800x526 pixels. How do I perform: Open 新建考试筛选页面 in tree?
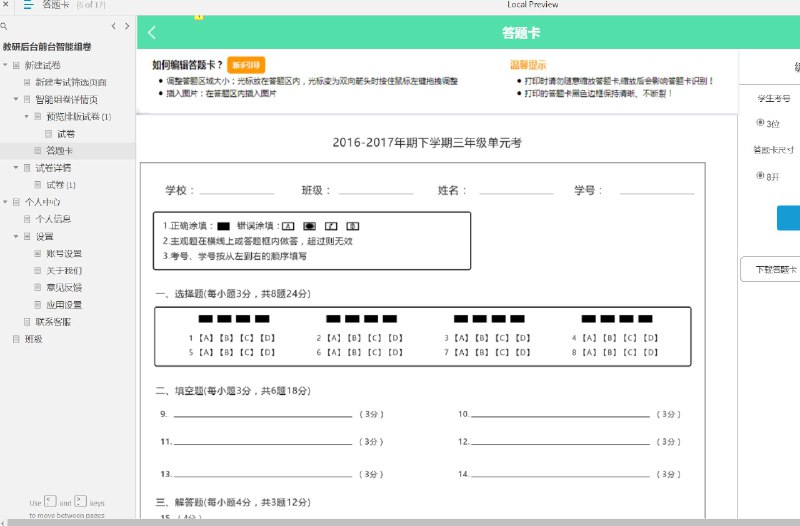pyautogui.click(x=71, y=82)
